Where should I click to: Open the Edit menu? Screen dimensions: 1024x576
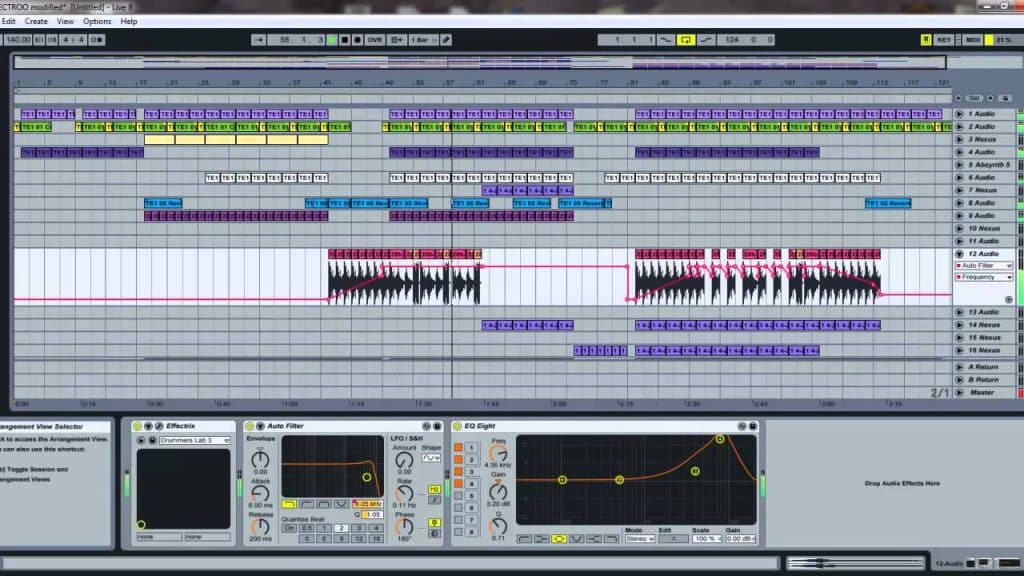point(8,22)
